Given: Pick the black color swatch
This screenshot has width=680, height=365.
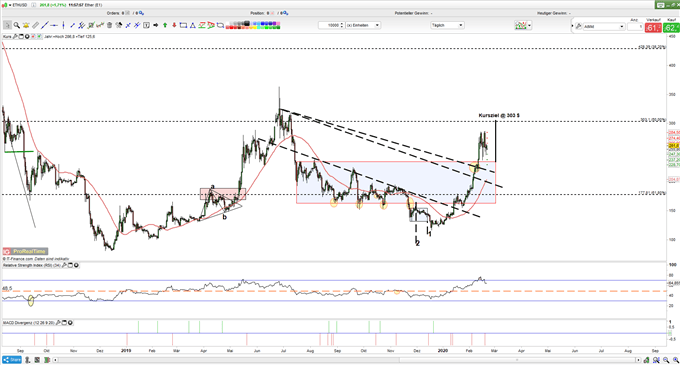Looking at the screenshot, I should [x=247, y=23].
